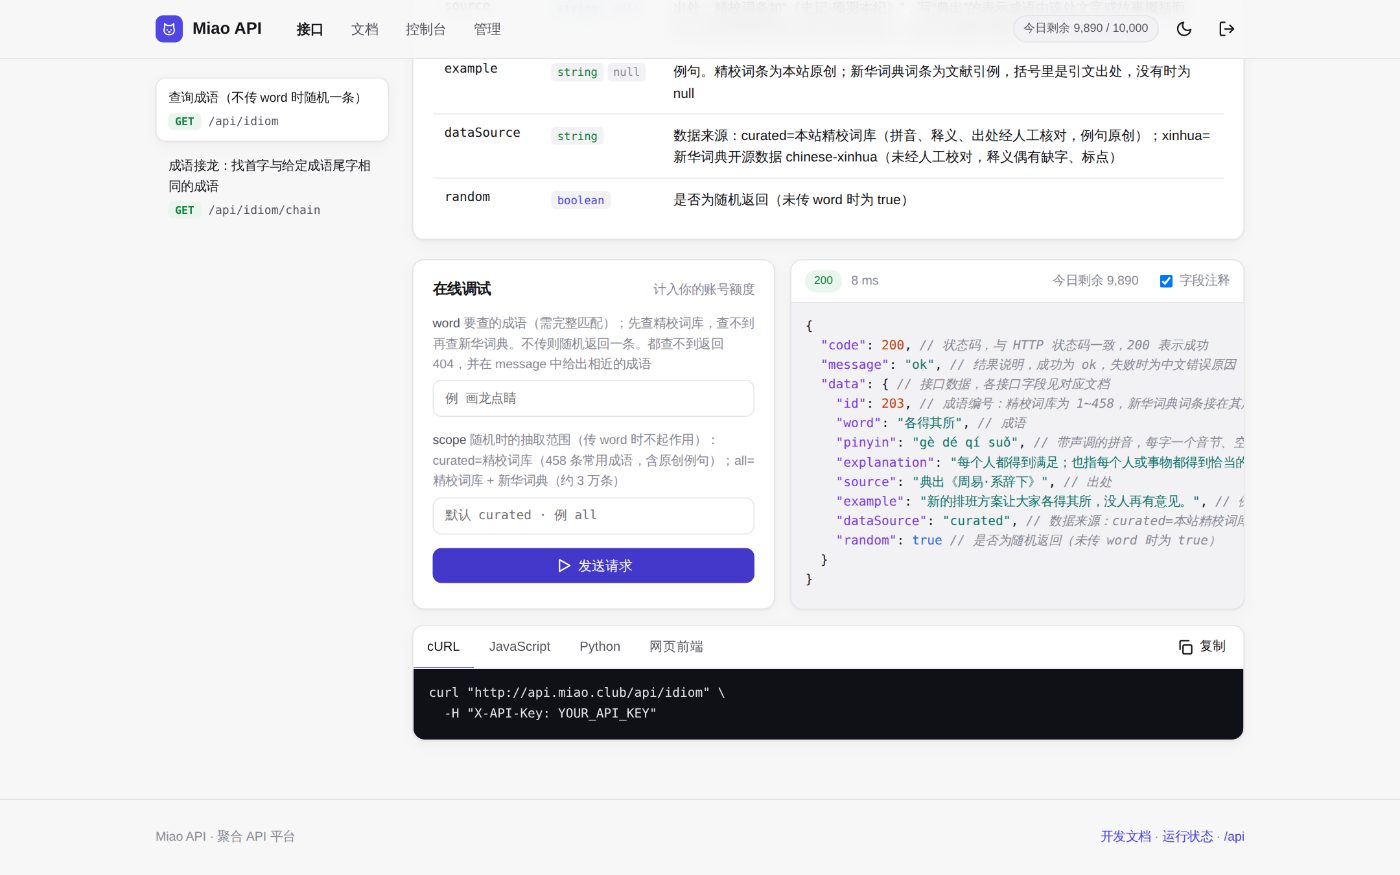Toggle dark mode with the moon icon
The height and width of the screenshot is (875, 1400).
click(x=1184, y=29)
